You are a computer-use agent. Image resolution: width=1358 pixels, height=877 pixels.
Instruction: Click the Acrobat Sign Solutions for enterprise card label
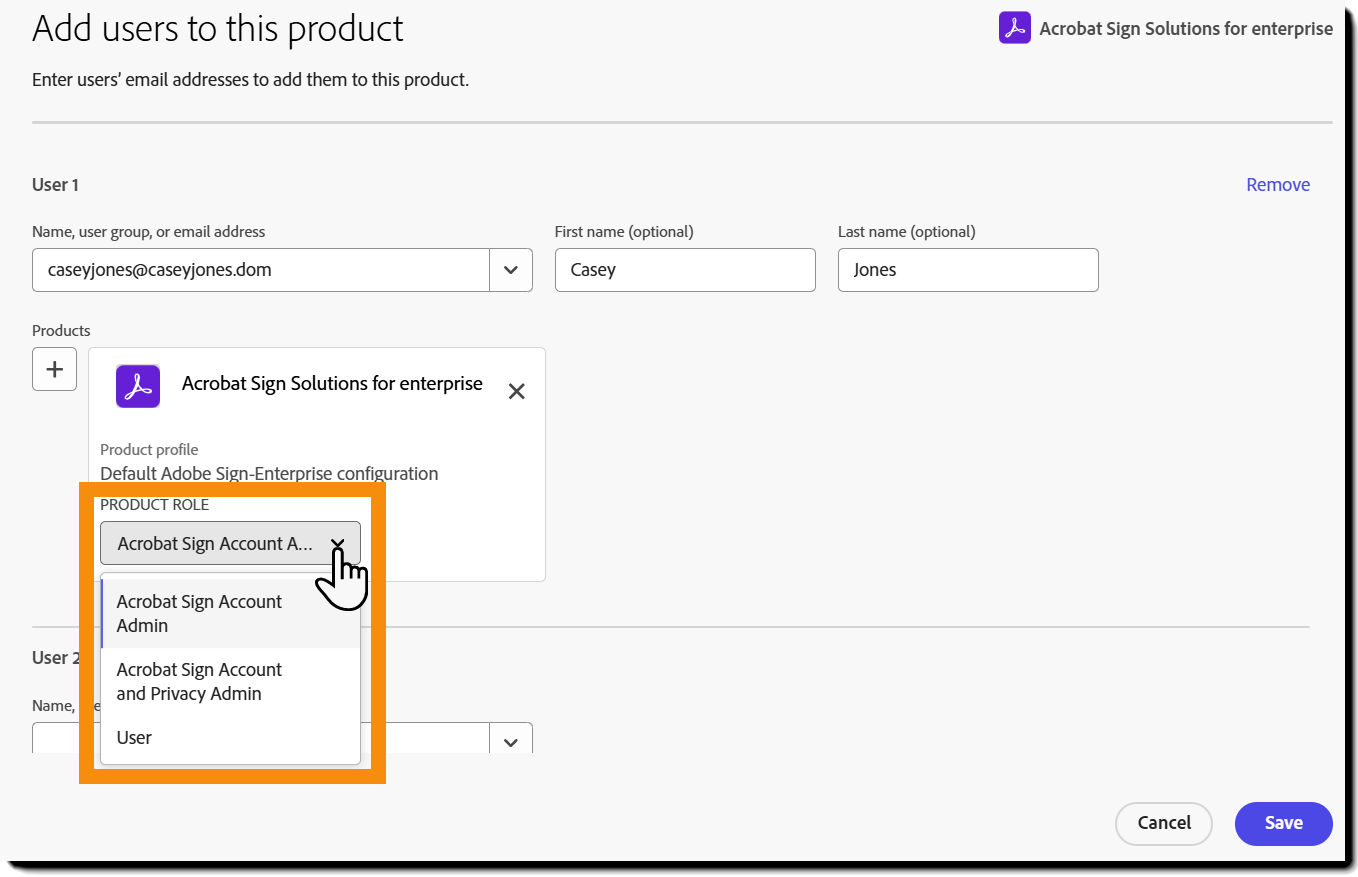(x=331, y=383)
